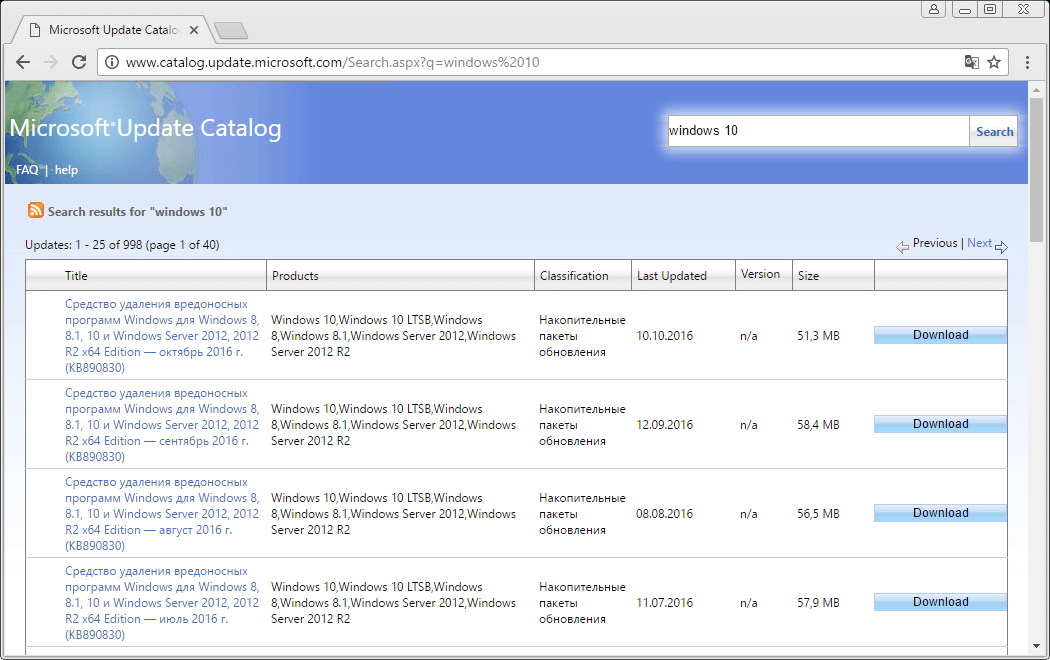
Task: Open the help link
Action: pos(65,169)
